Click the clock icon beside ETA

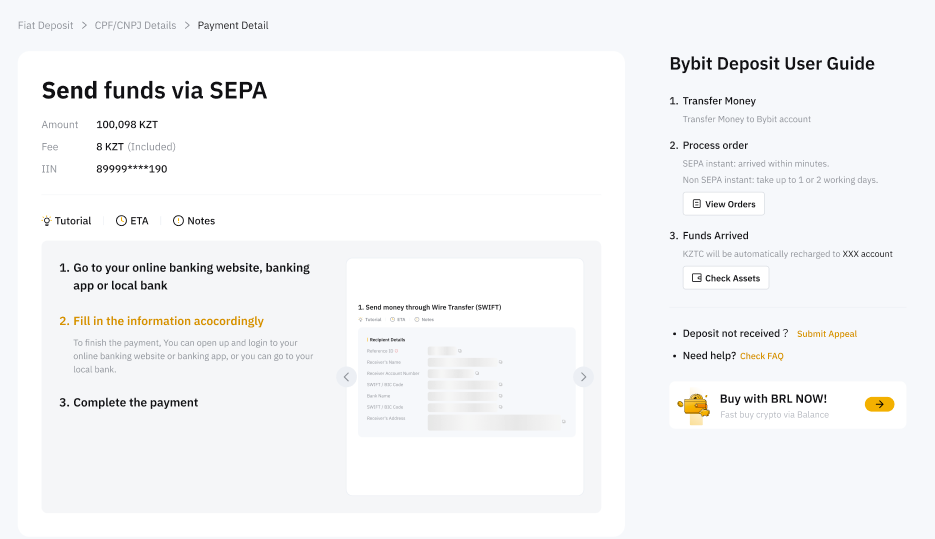(121, 221)
